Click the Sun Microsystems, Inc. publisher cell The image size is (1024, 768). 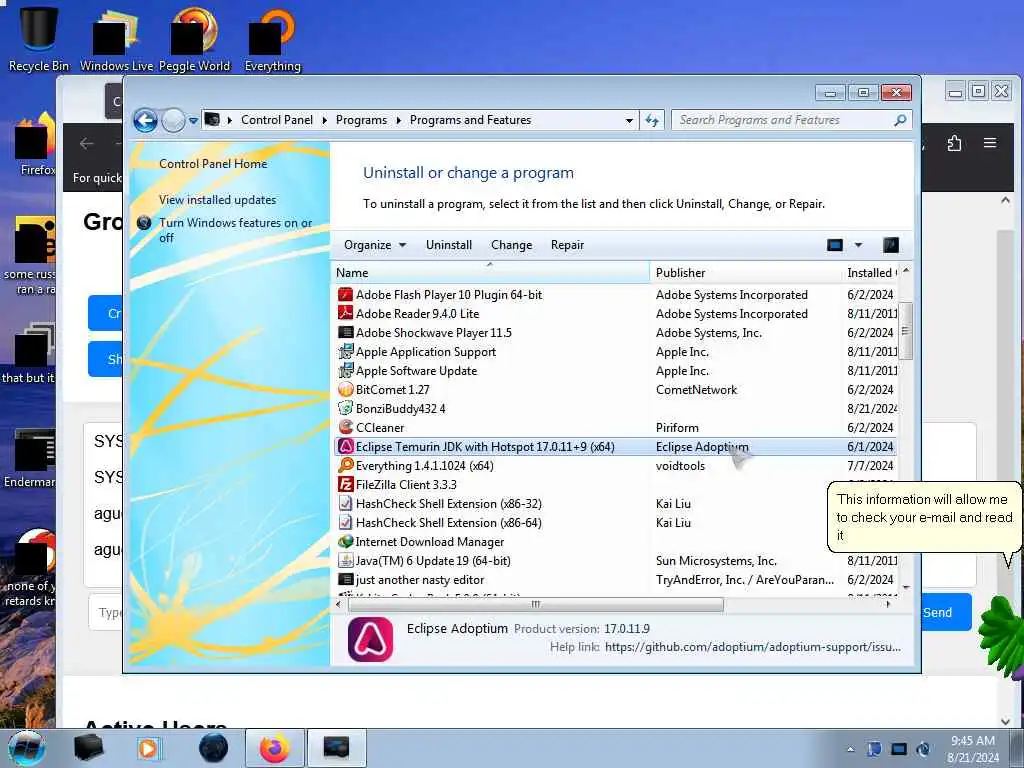pos(716,561)
